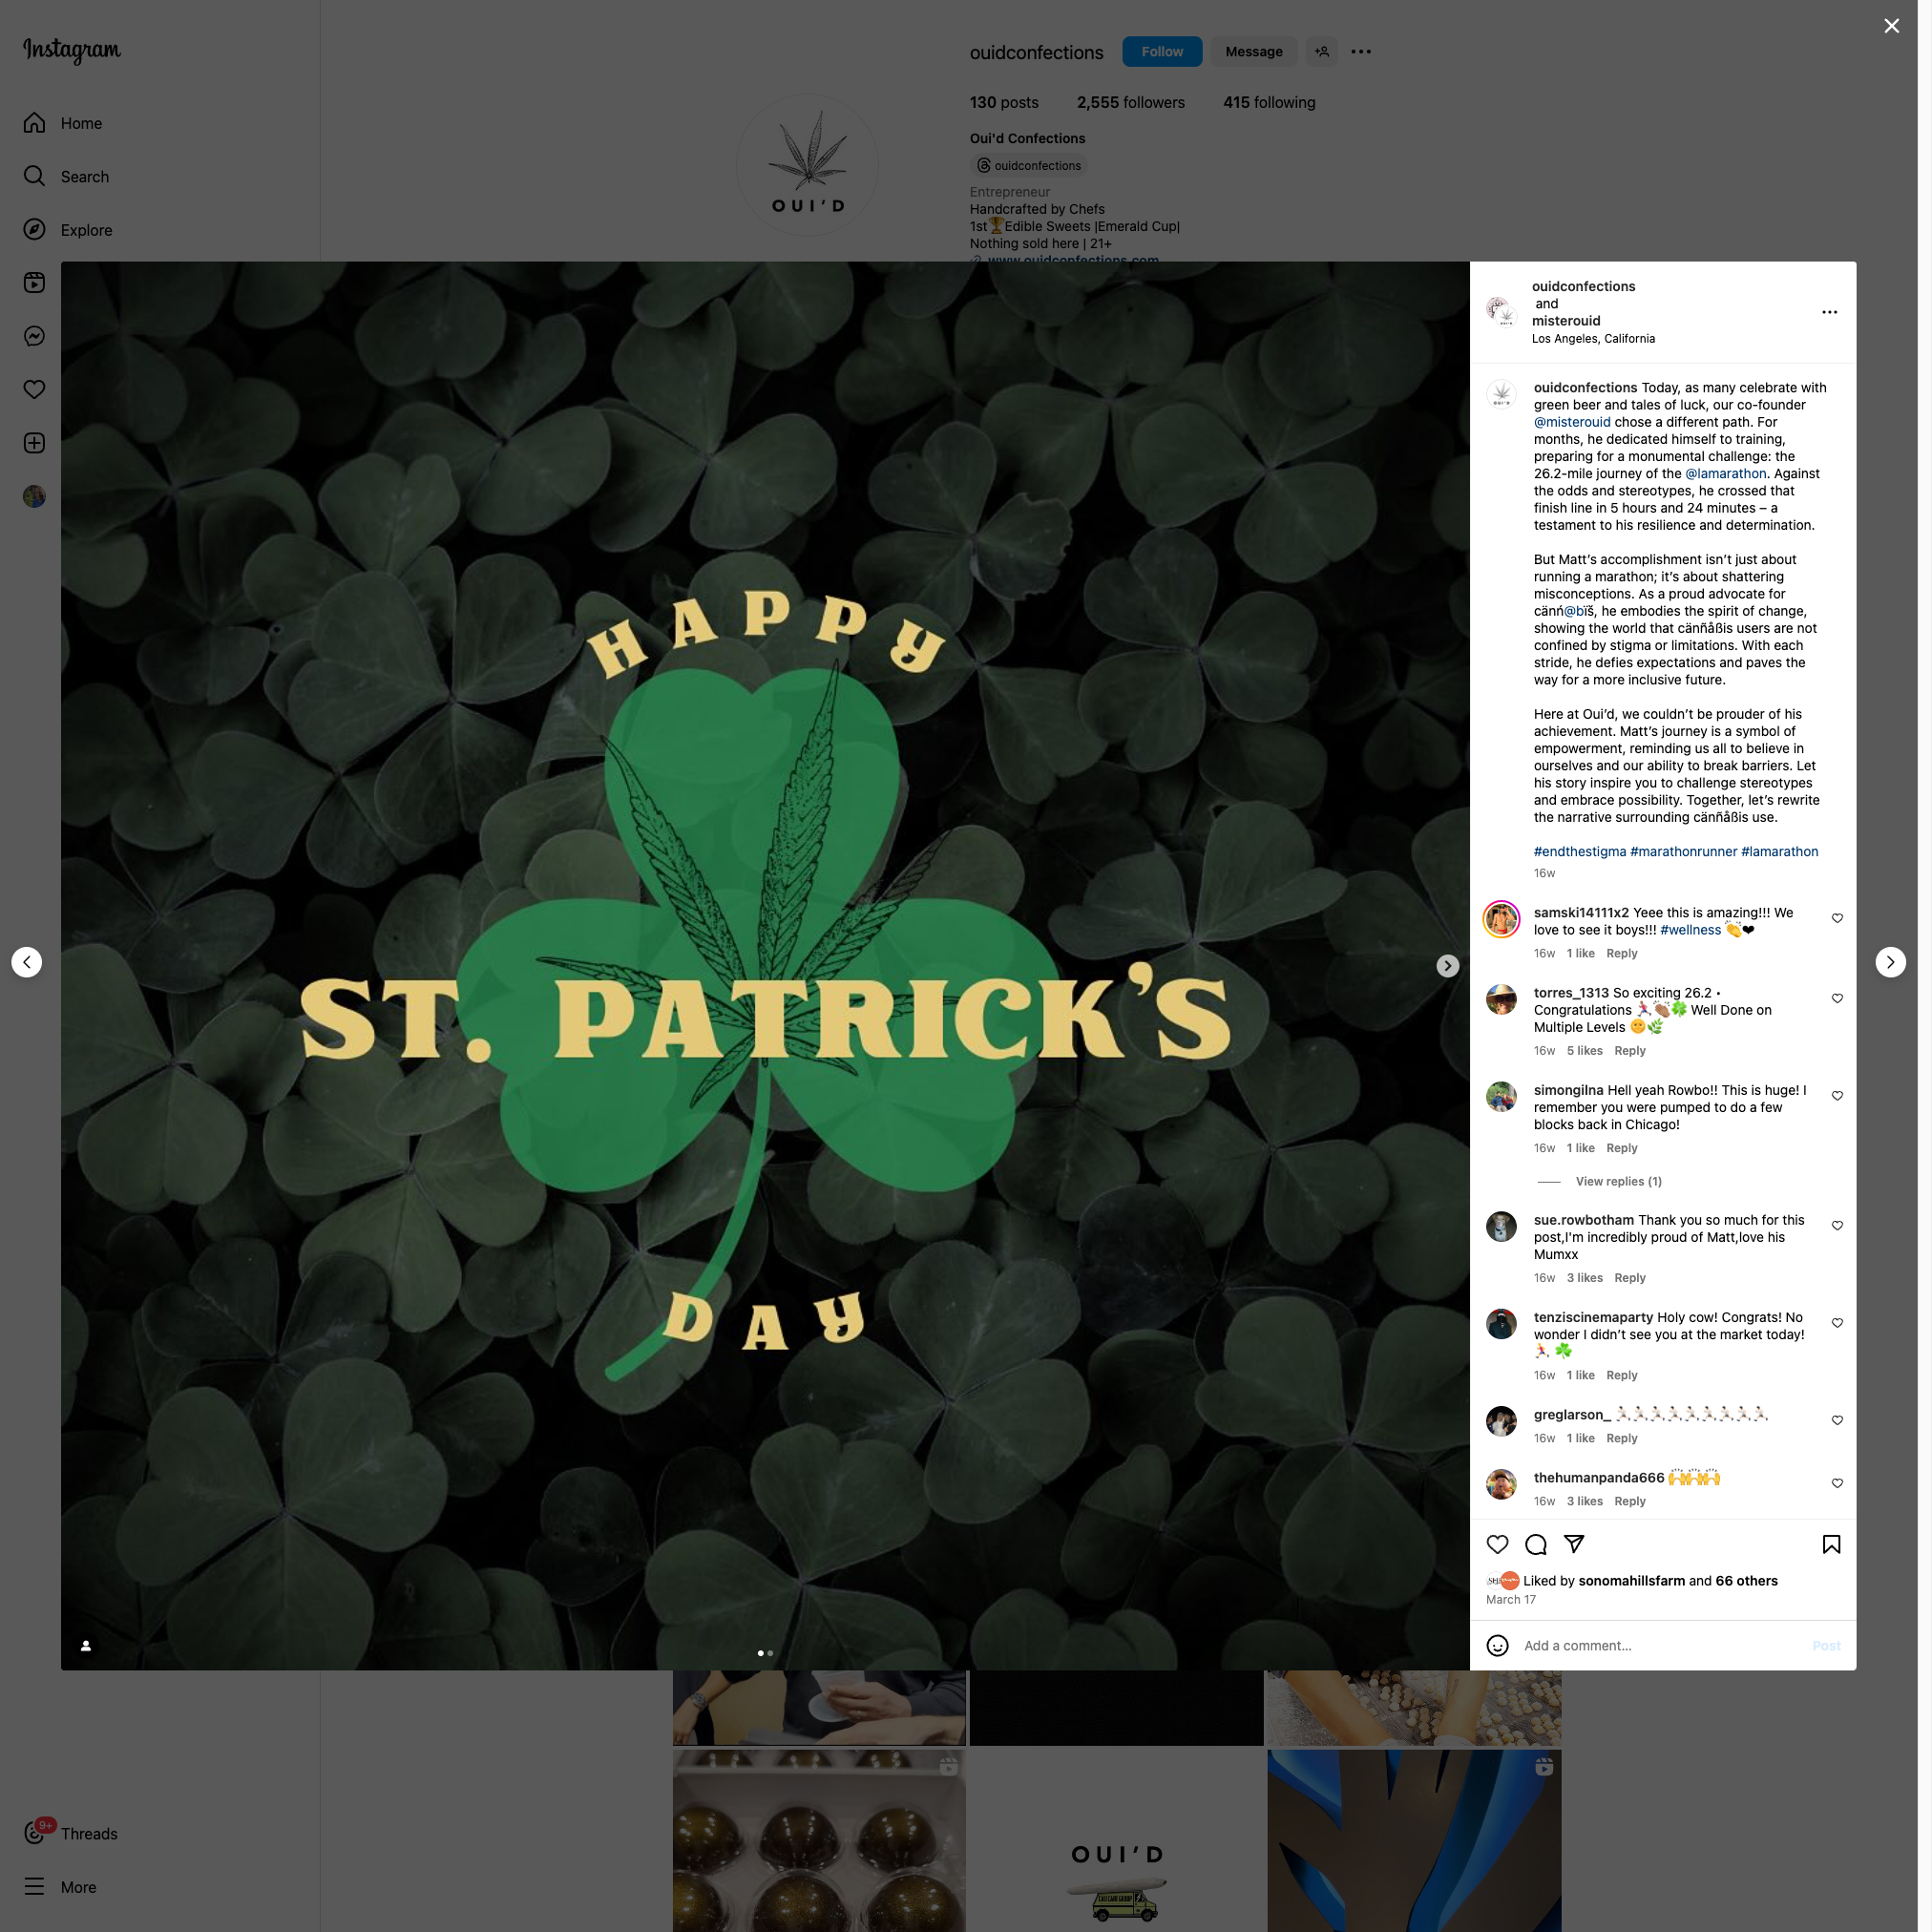Open the #lamarathon hashtag

click(x=1779, y=851)
